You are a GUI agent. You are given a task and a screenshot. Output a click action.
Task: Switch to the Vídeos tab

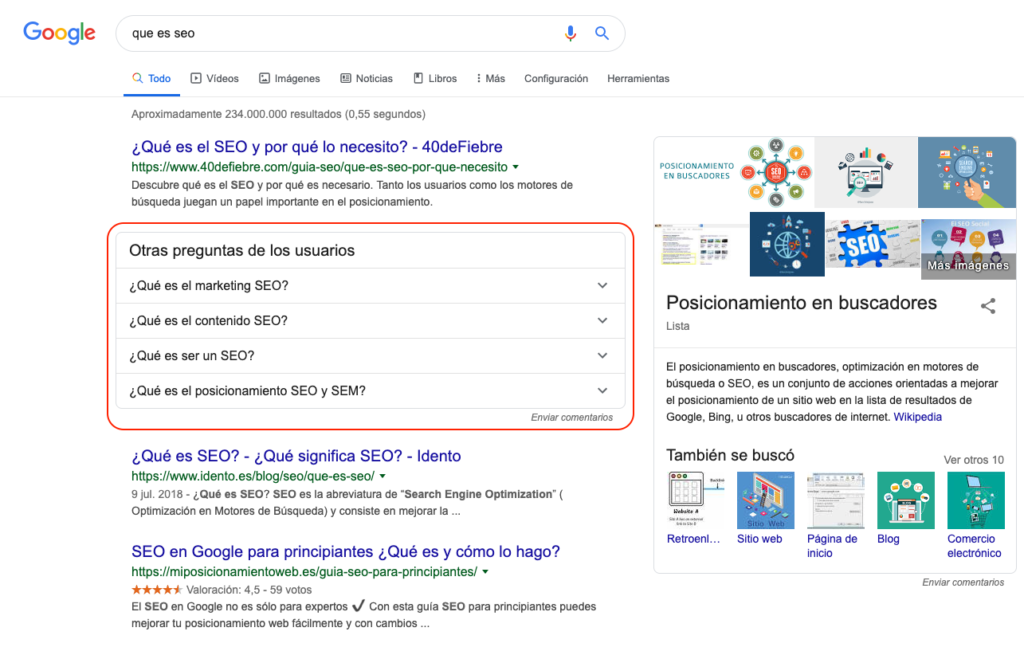[x=215, y=78]
